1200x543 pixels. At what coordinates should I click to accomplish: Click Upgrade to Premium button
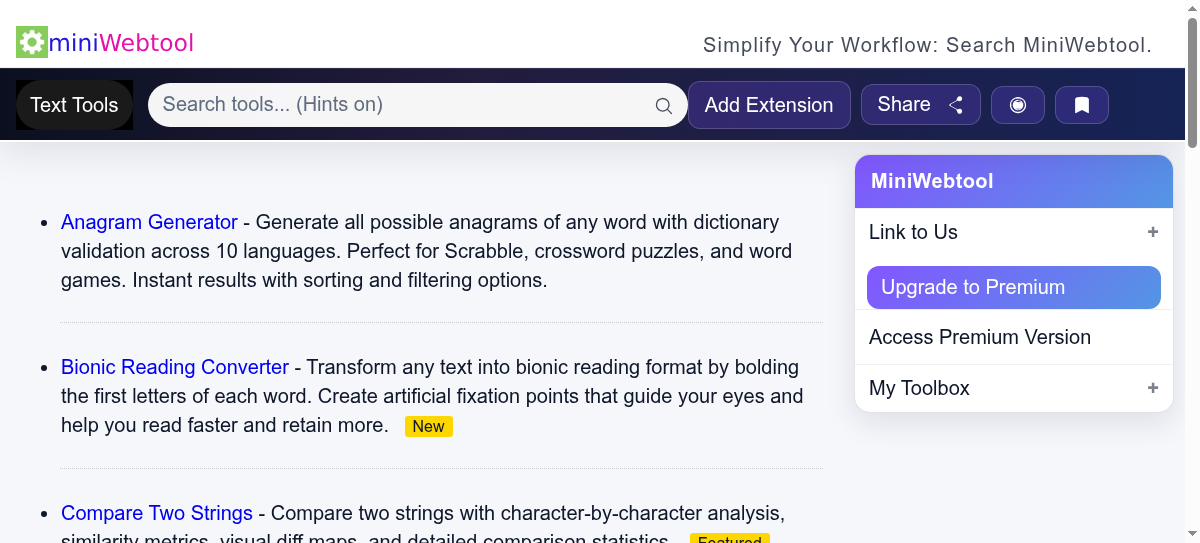coord(1013,288)
